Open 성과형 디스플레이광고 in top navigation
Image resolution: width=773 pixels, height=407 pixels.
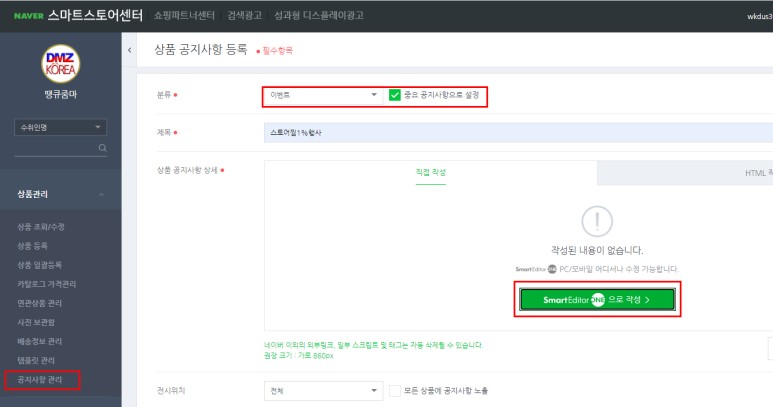[319, 15]
